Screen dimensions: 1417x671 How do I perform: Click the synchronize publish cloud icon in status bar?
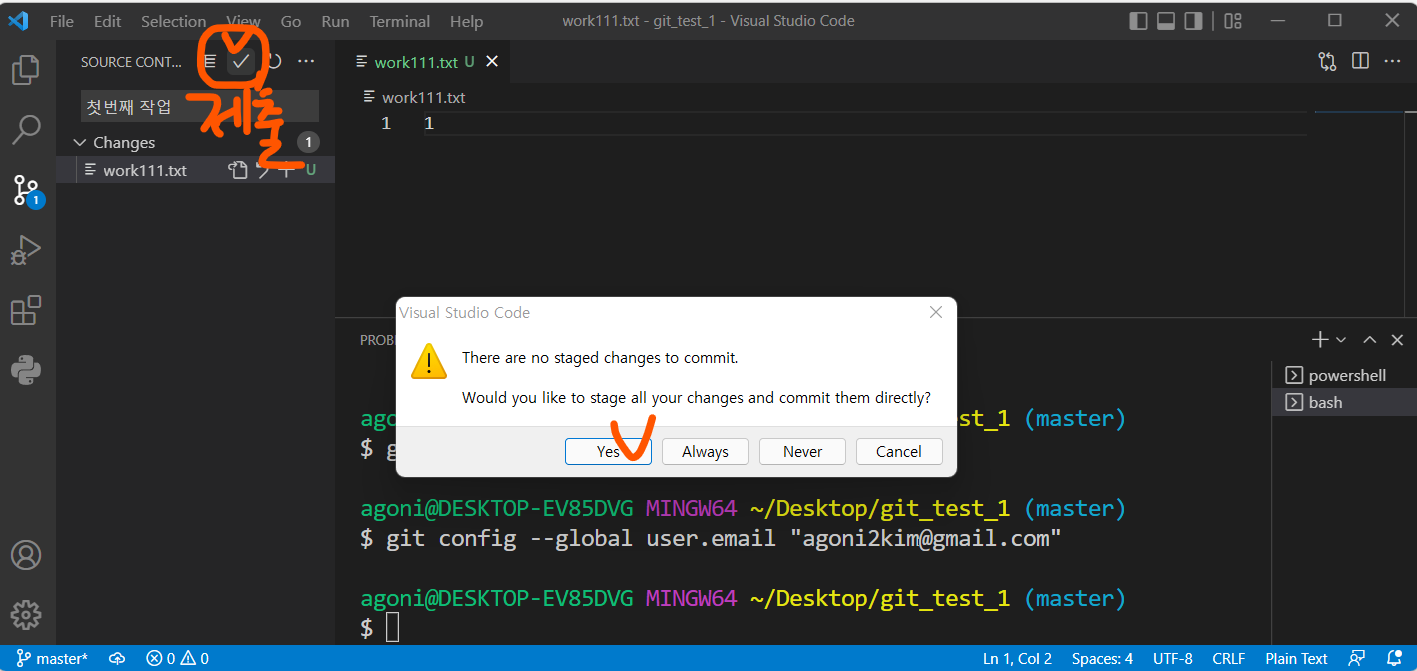[x=117, y=658]
